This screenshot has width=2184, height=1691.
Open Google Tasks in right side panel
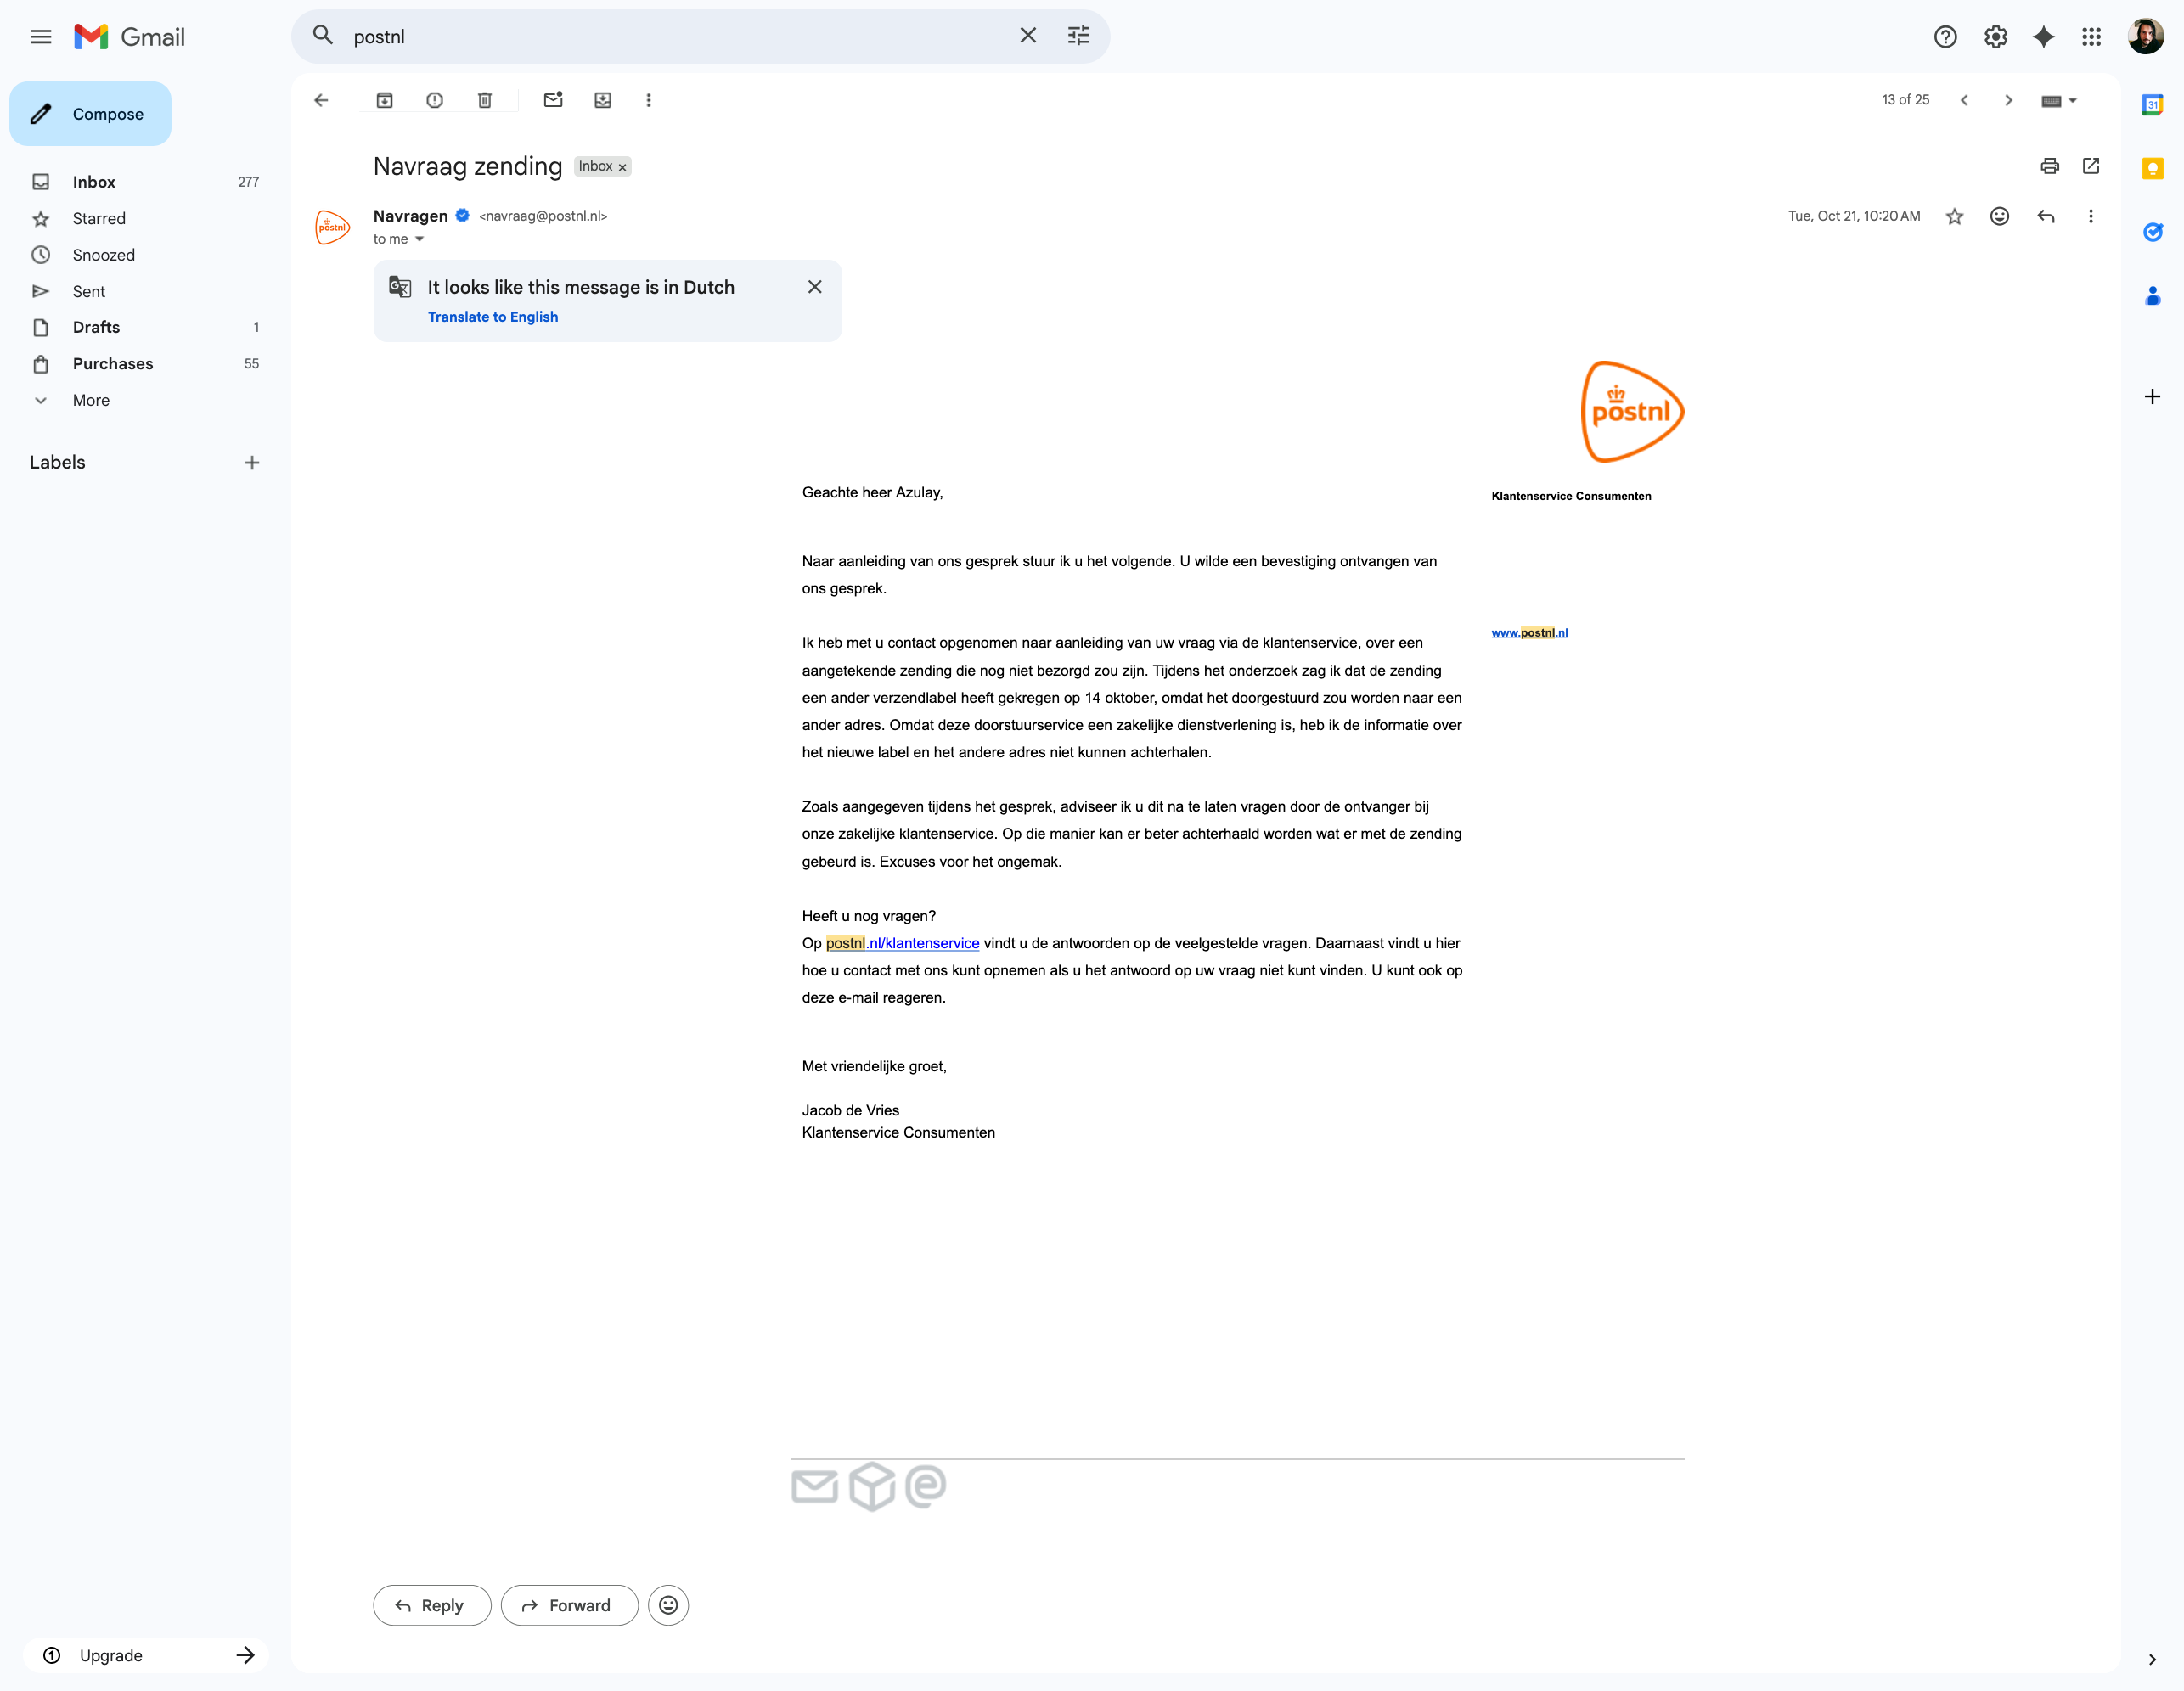tap(2152, 232)
